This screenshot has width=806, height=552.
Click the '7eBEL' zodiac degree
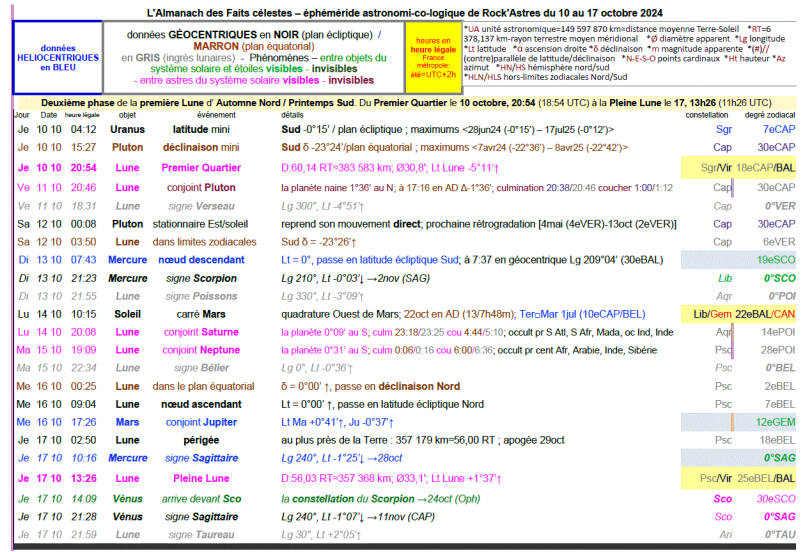point(780,404)
